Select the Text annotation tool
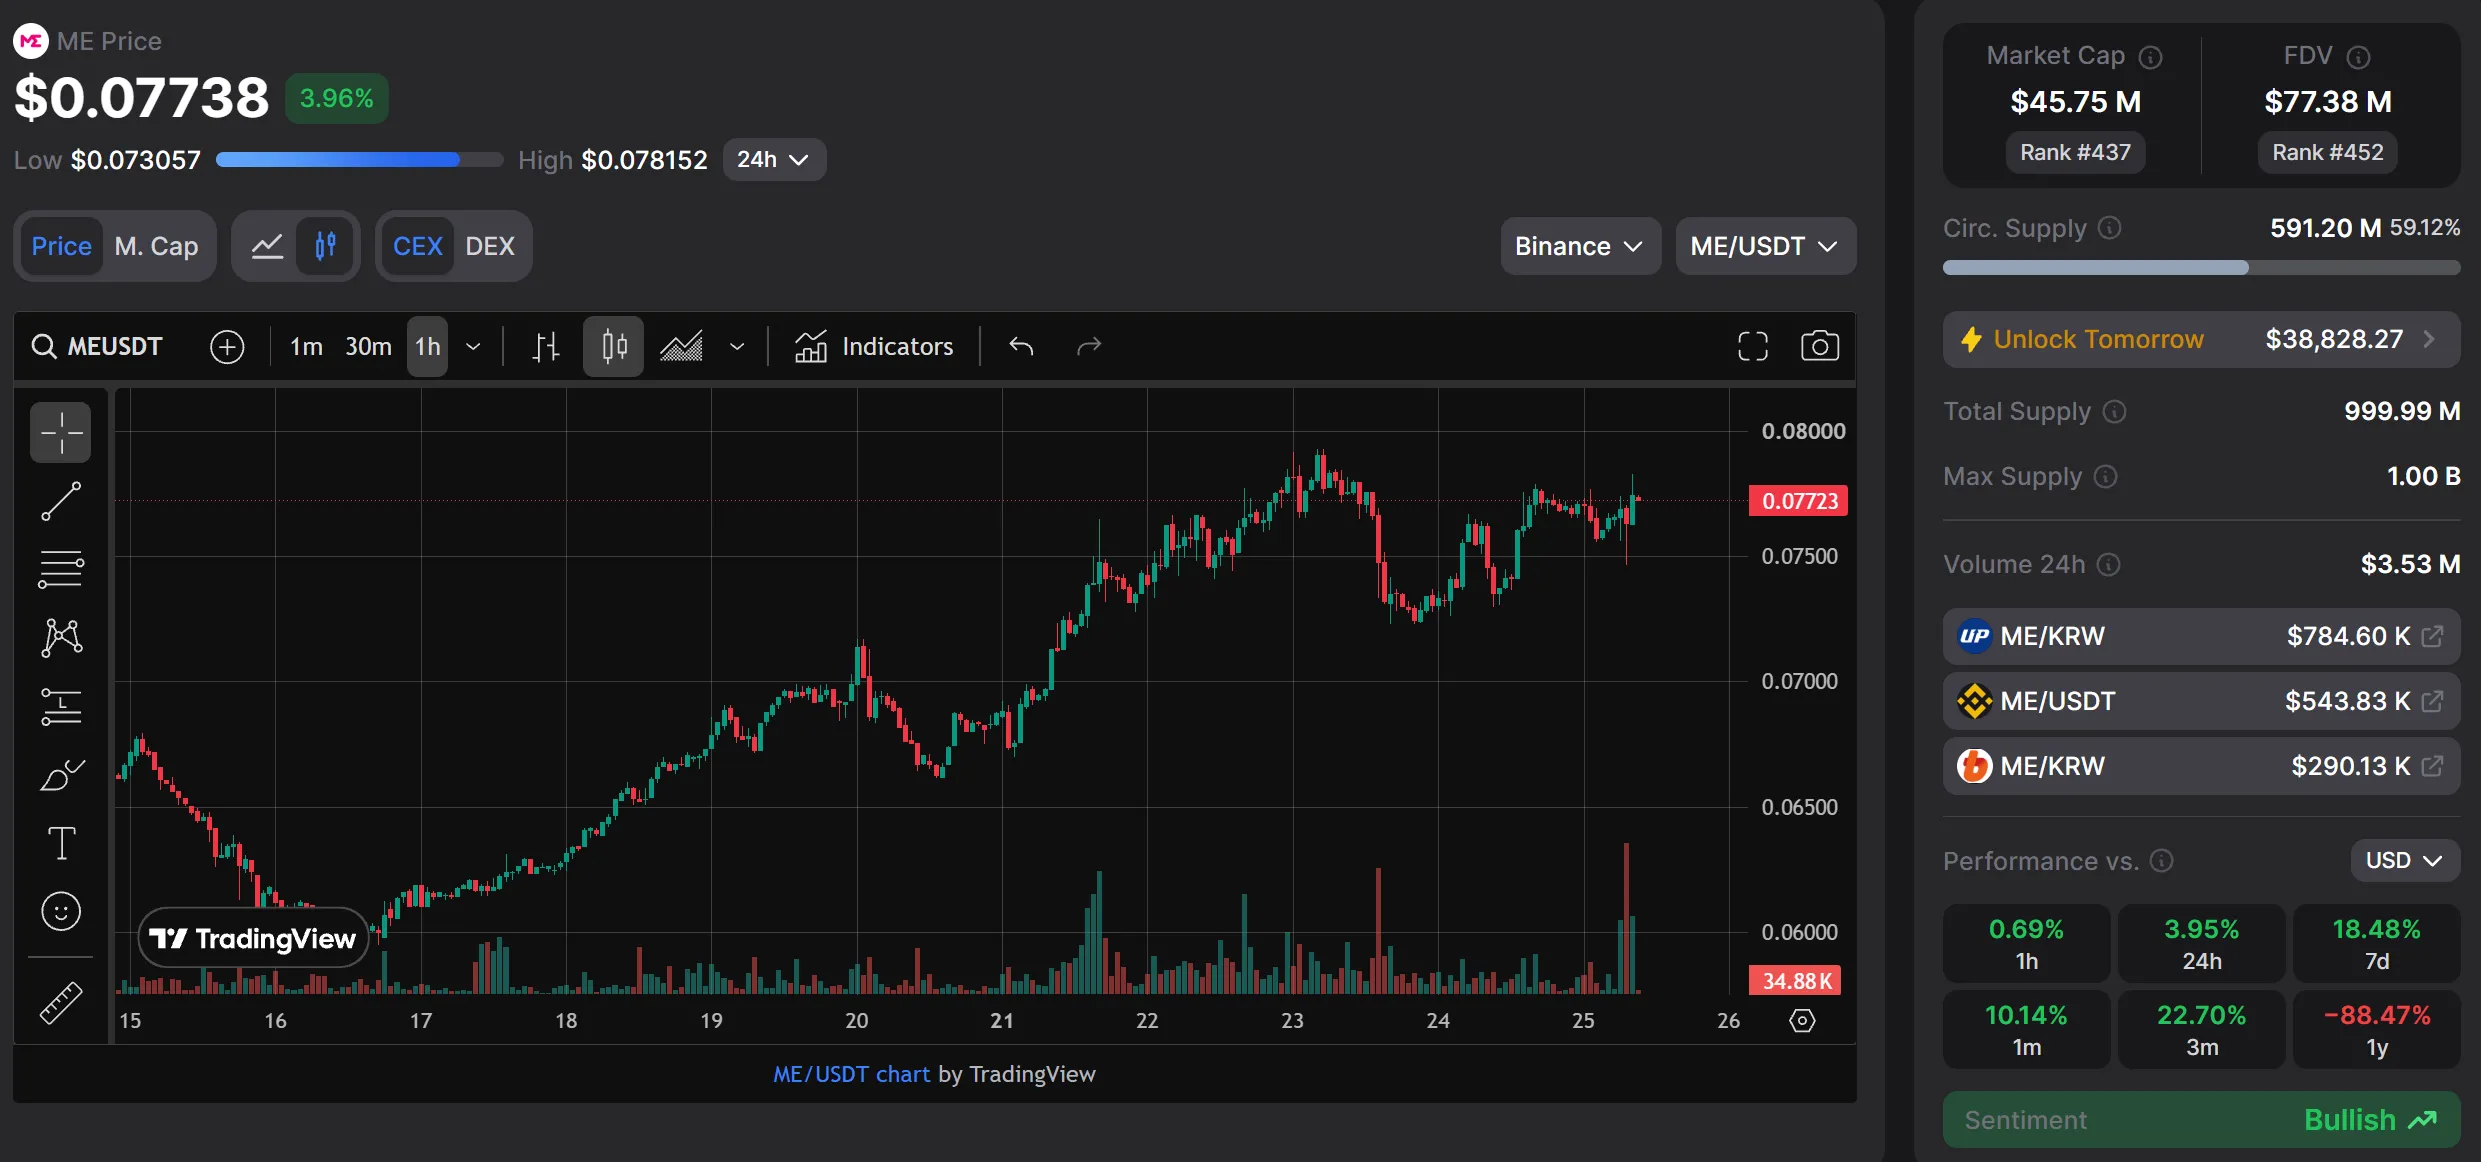Viewport: 2481px width, 1162px height. 61,843
